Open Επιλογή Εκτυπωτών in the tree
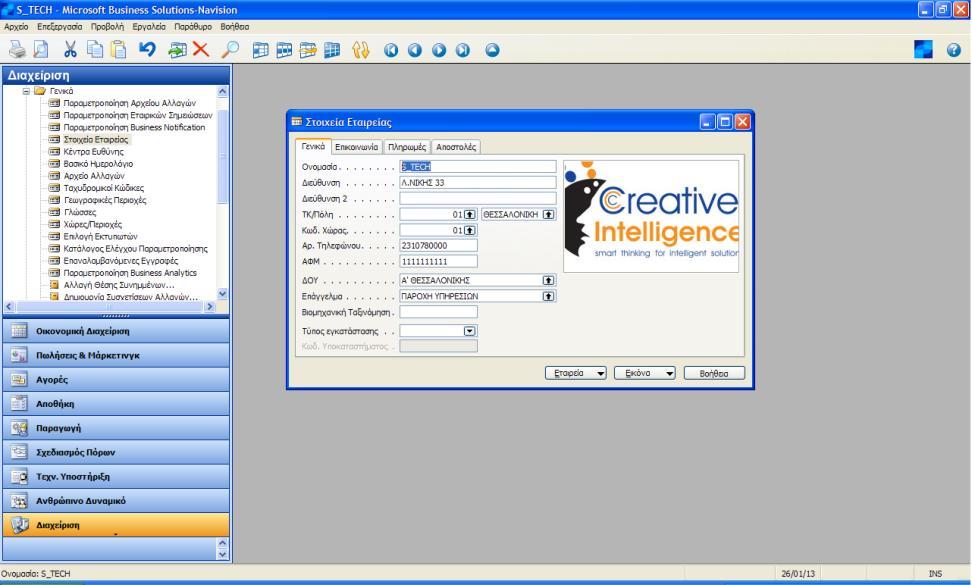This screenshot has width=972, height=585. click(x=100, y=236)
